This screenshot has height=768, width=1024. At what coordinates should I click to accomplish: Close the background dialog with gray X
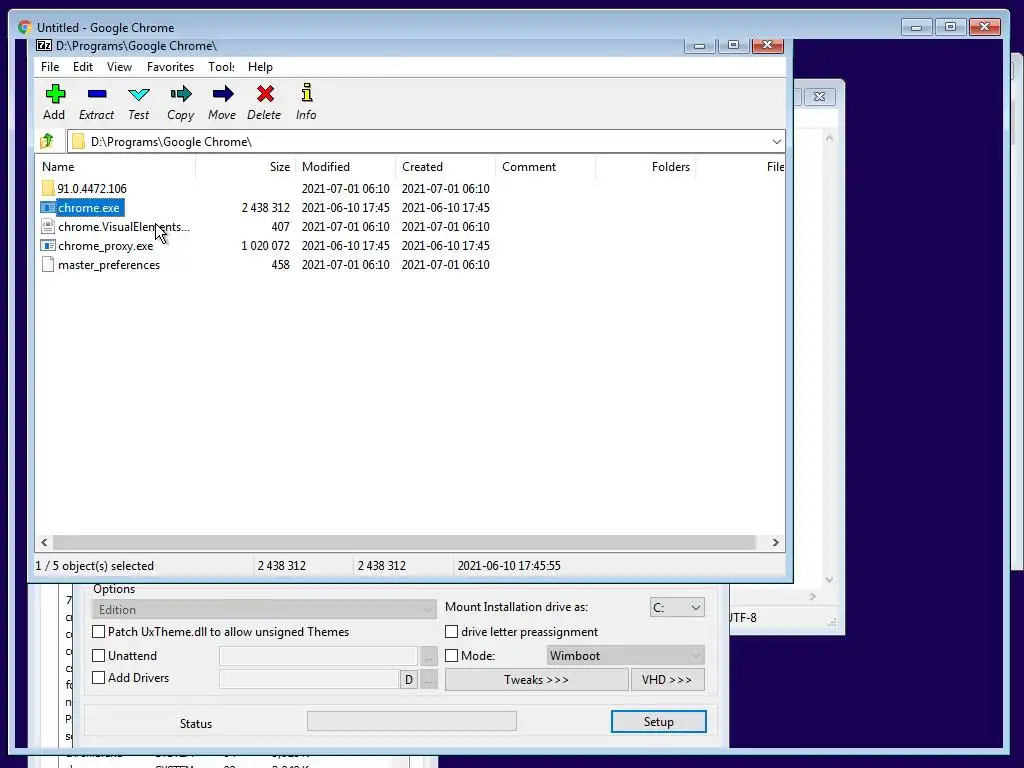[819, 97]
